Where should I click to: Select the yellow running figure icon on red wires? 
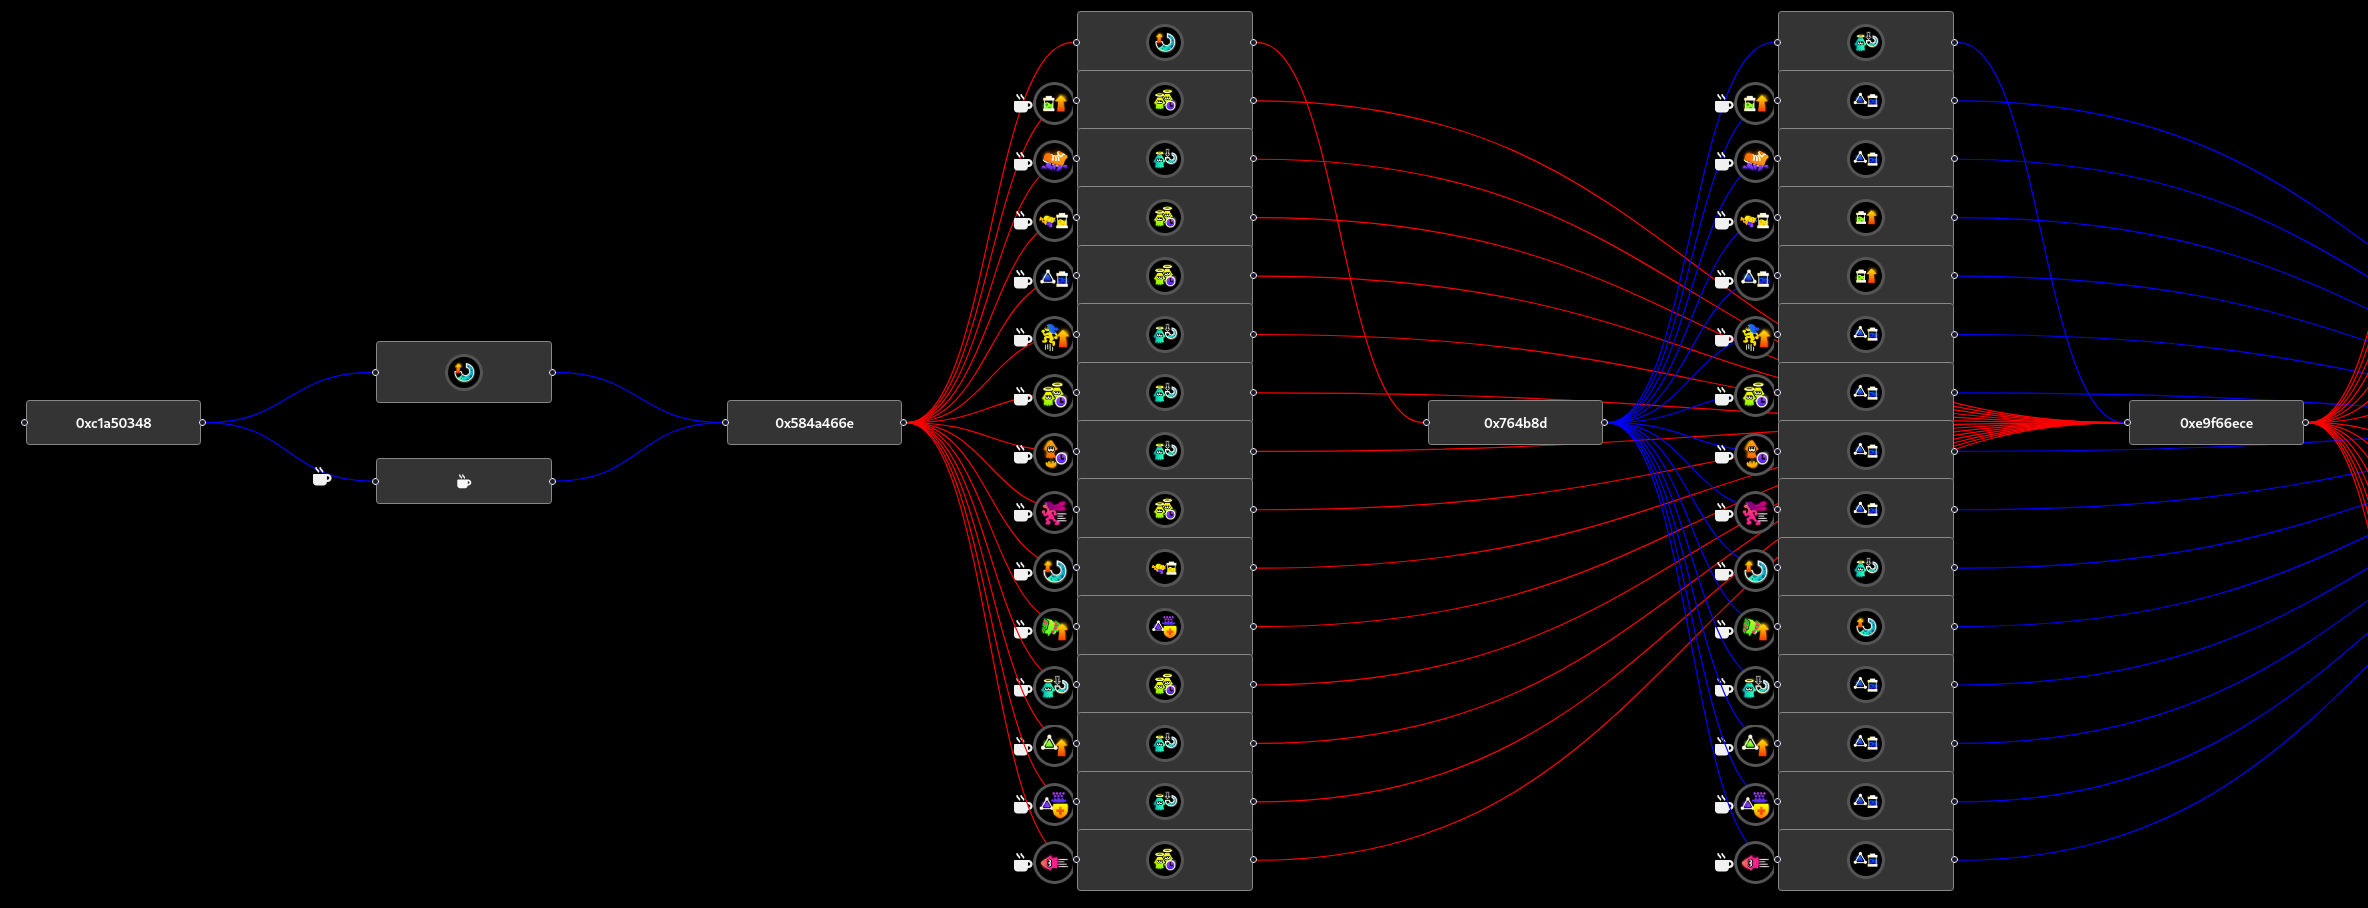[x=1054, y=336]
